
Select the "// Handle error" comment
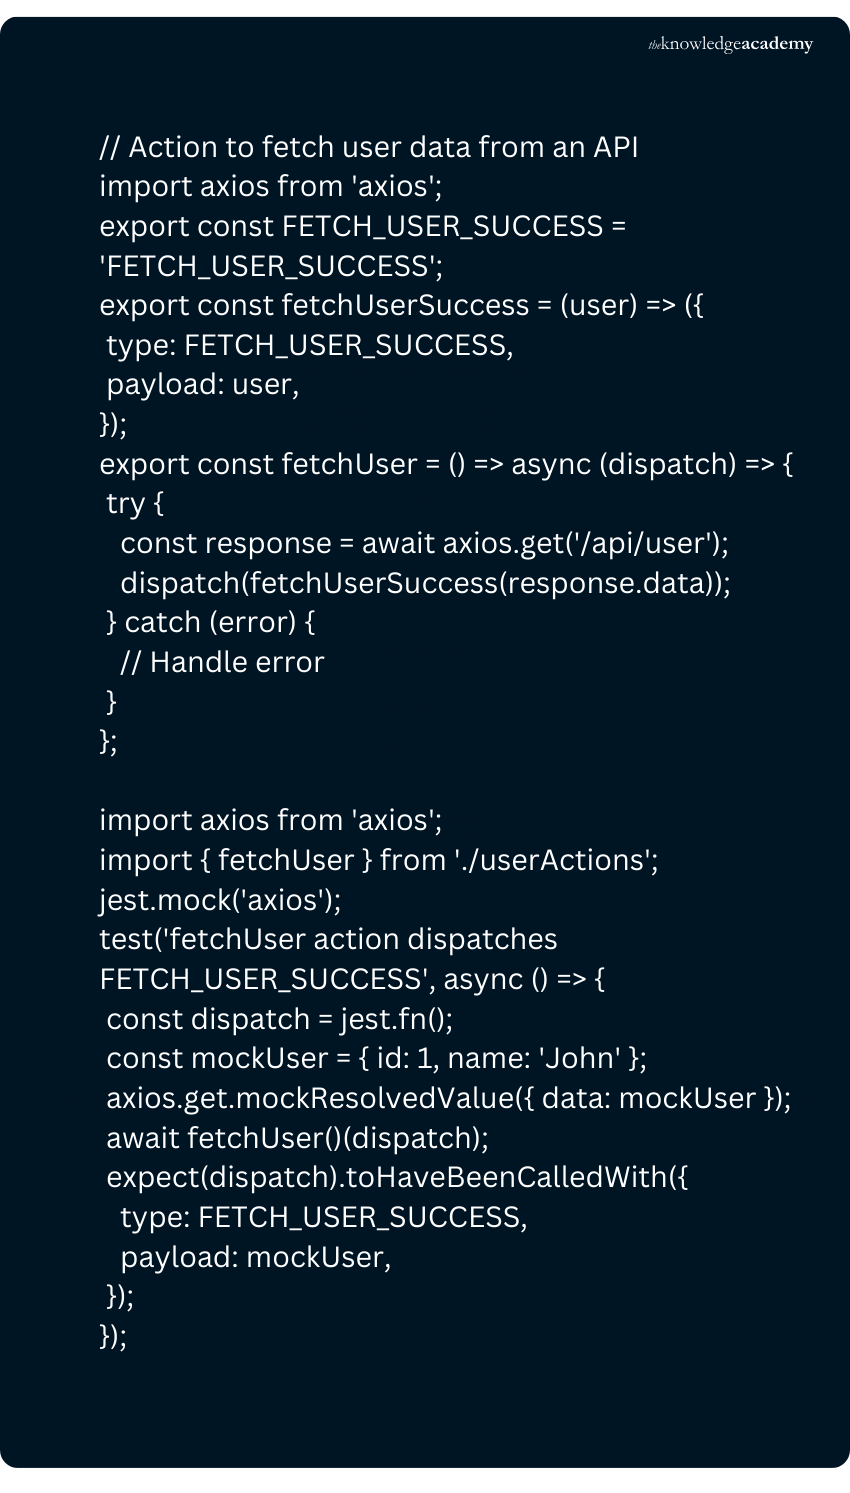pos(222,662)
